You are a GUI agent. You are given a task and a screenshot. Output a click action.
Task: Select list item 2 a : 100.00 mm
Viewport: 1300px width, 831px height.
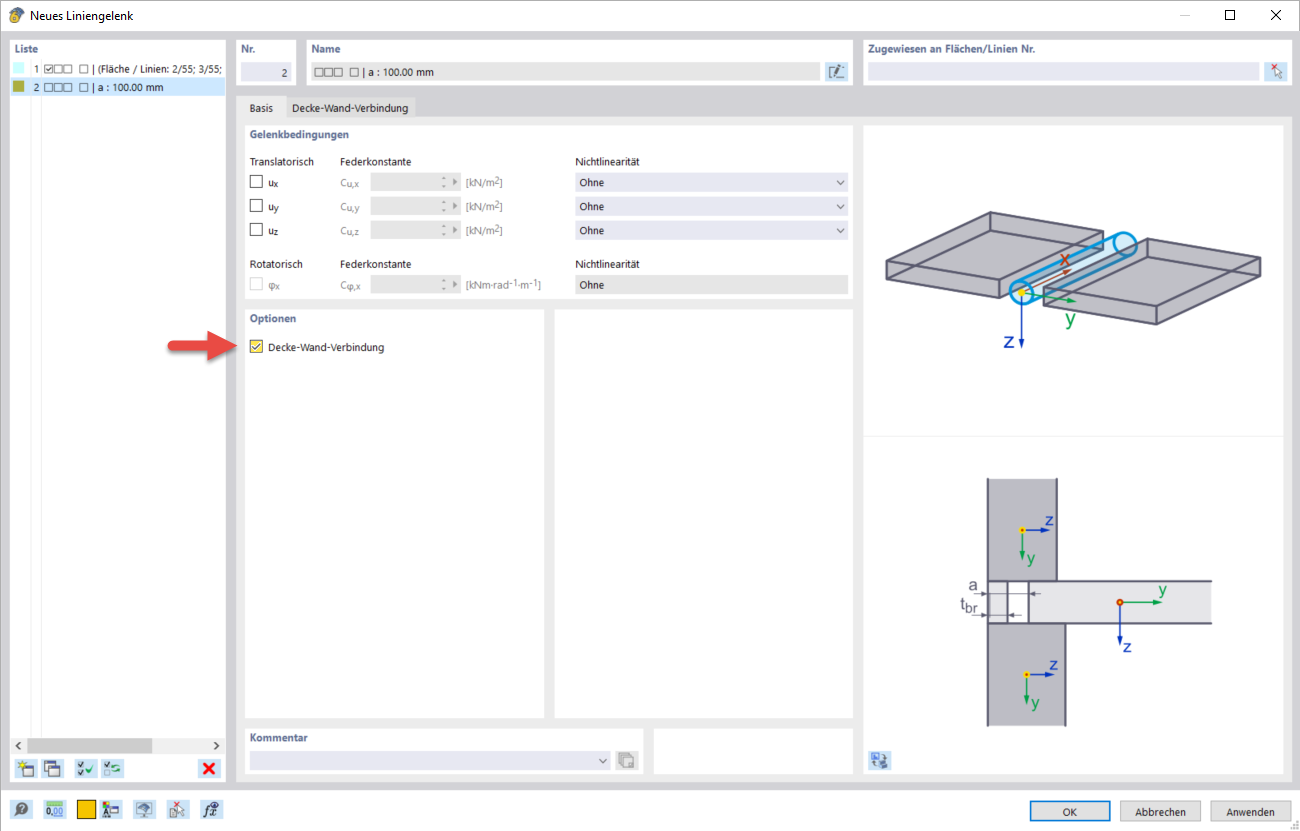pos(118,87)
